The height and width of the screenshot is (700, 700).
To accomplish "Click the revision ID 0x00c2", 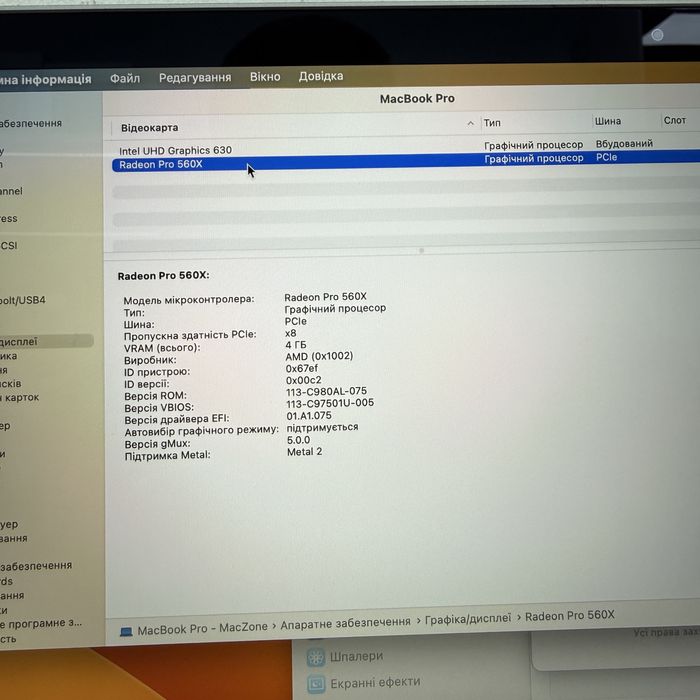I will (304, 380).
